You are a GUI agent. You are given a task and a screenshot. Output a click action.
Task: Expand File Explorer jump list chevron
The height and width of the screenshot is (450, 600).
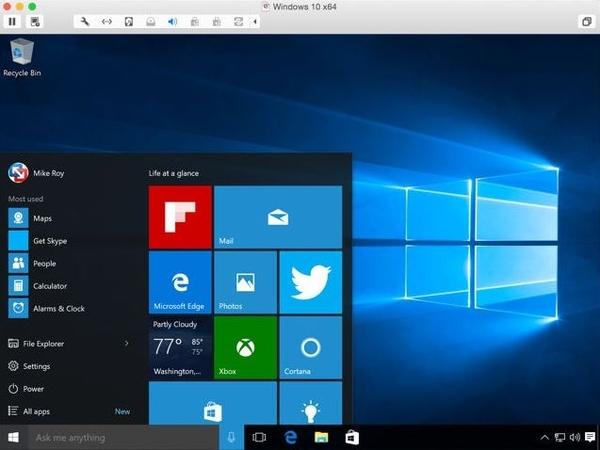(x=126, y=343)
